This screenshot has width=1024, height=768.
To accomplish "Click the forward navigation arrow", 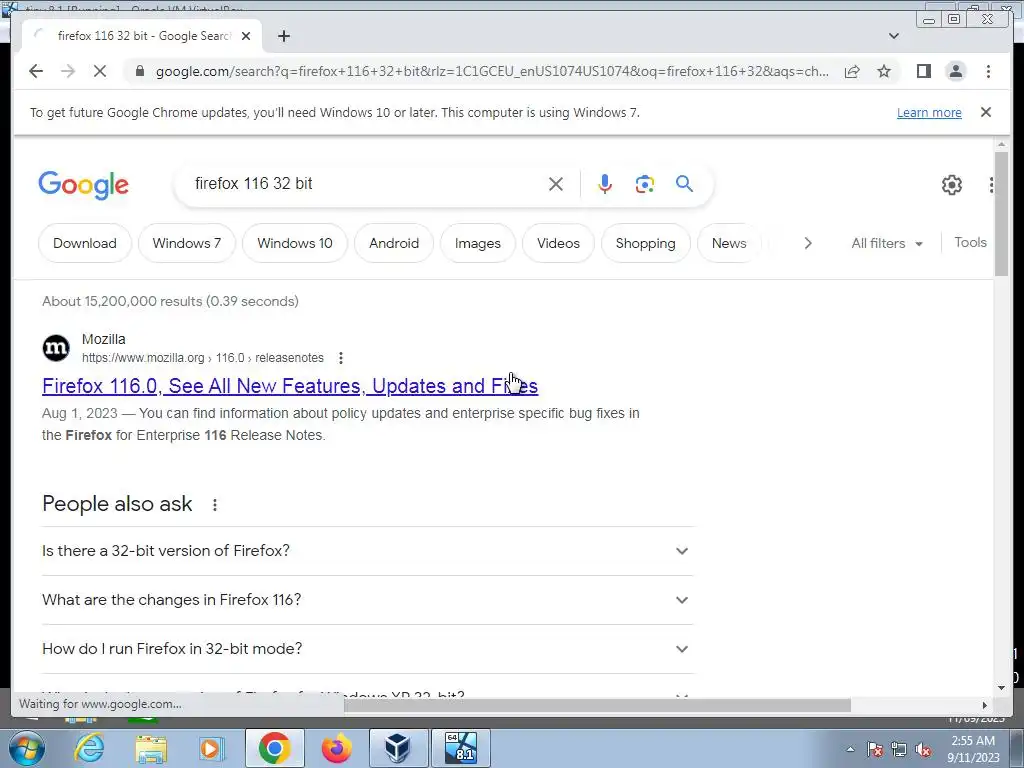I will pyautogui.click(x=68, y=71).
